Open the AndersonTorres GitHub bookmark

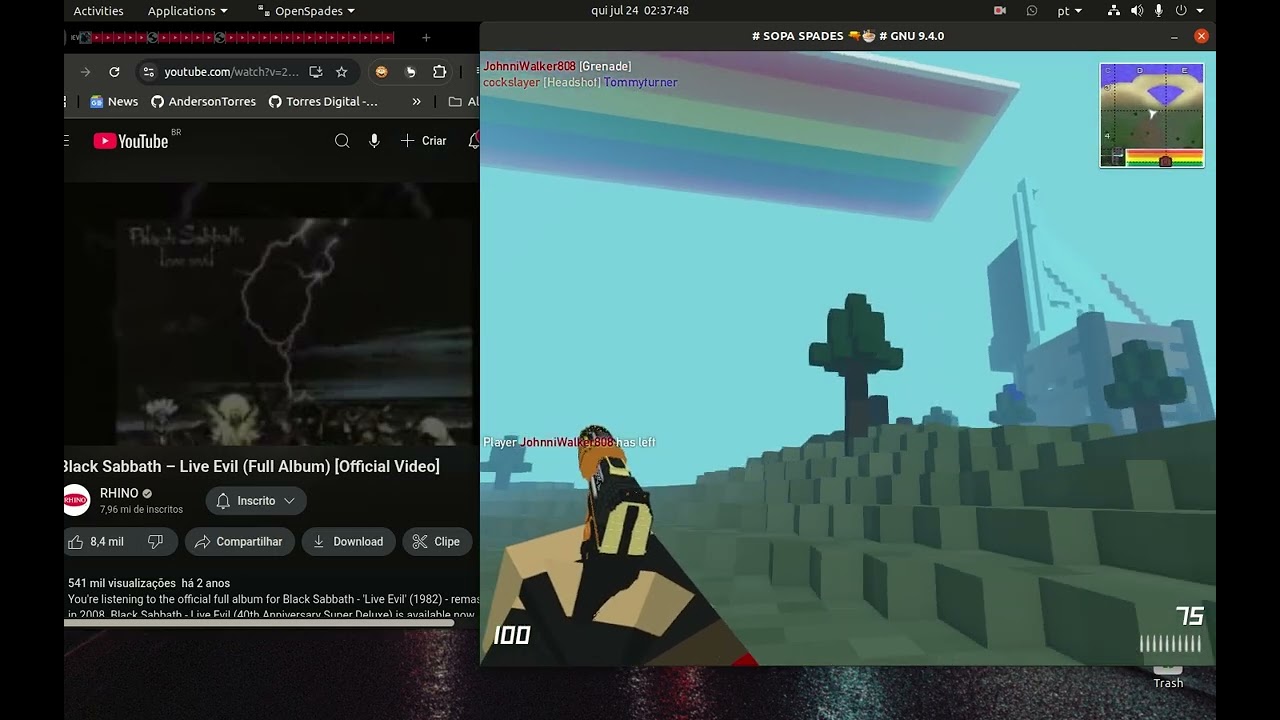click(203, 101)
